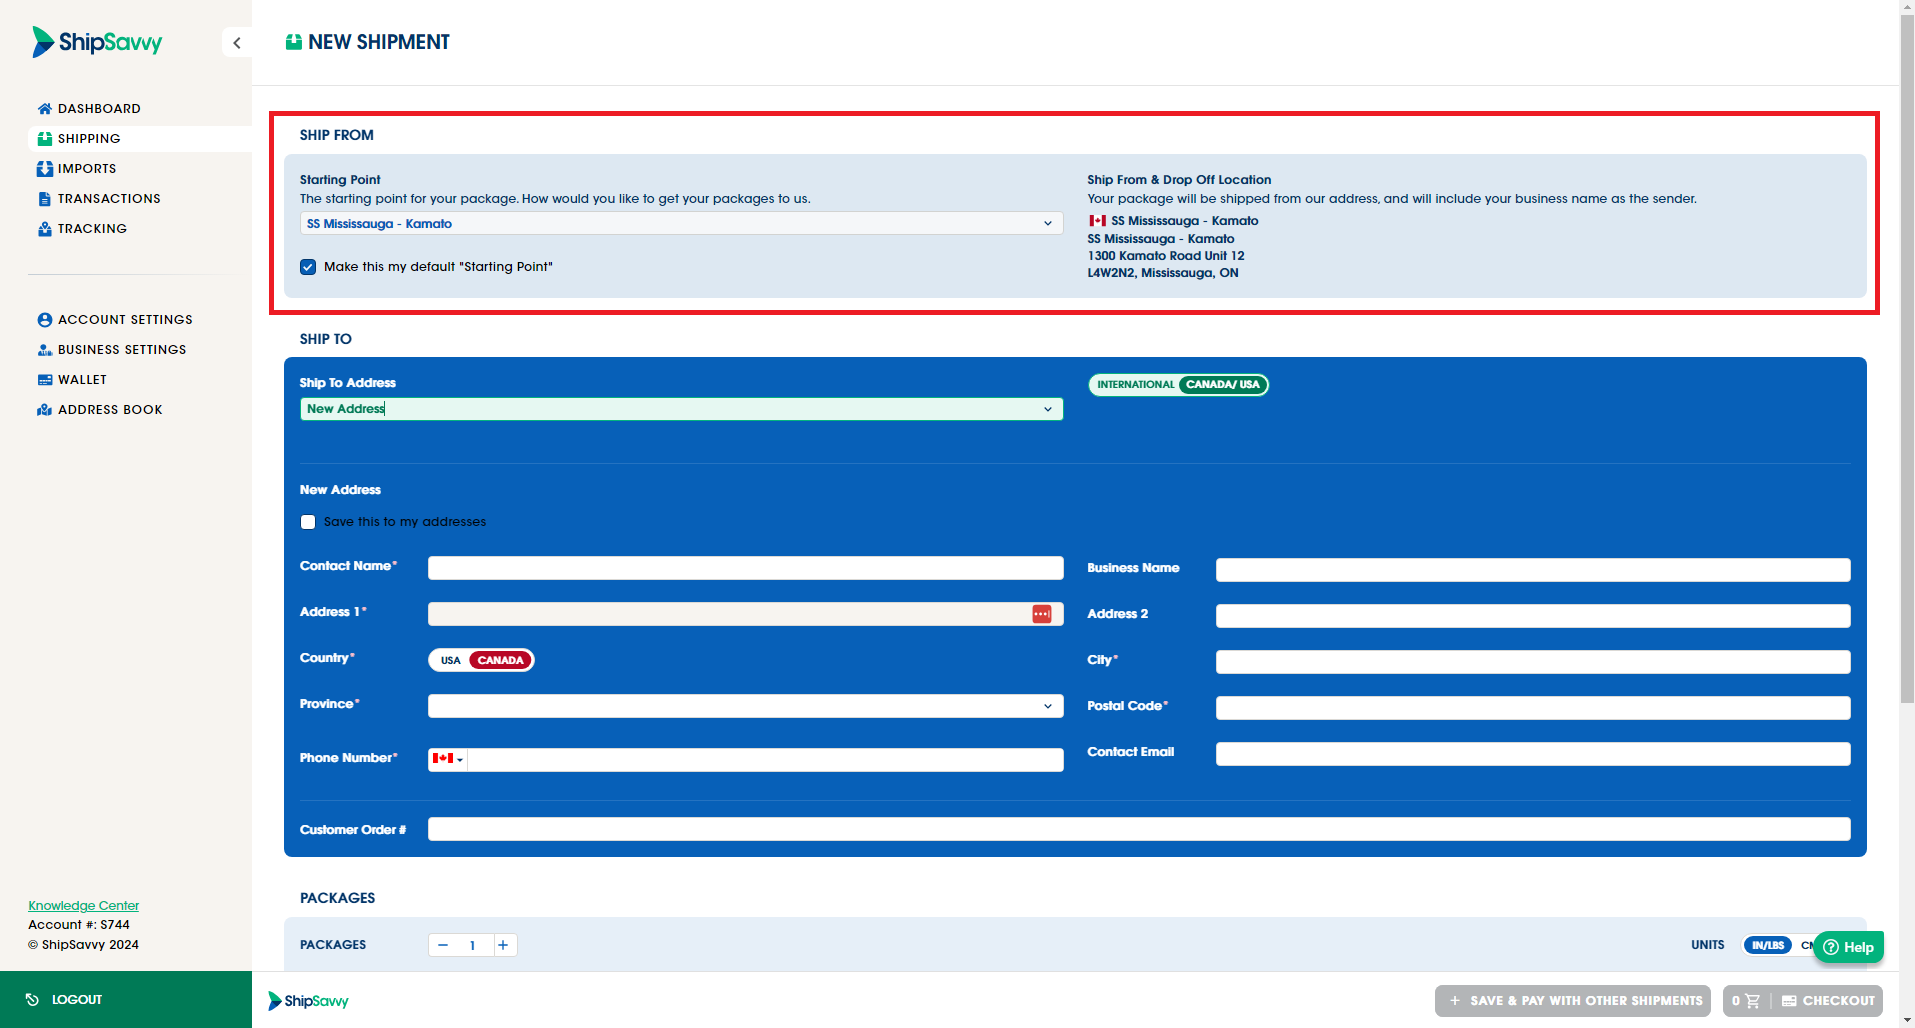The height and width of the screenshot is (1028, 1915).
Task: Click the ShipSavvy logo in sidebar
Action: coord(97,42)
